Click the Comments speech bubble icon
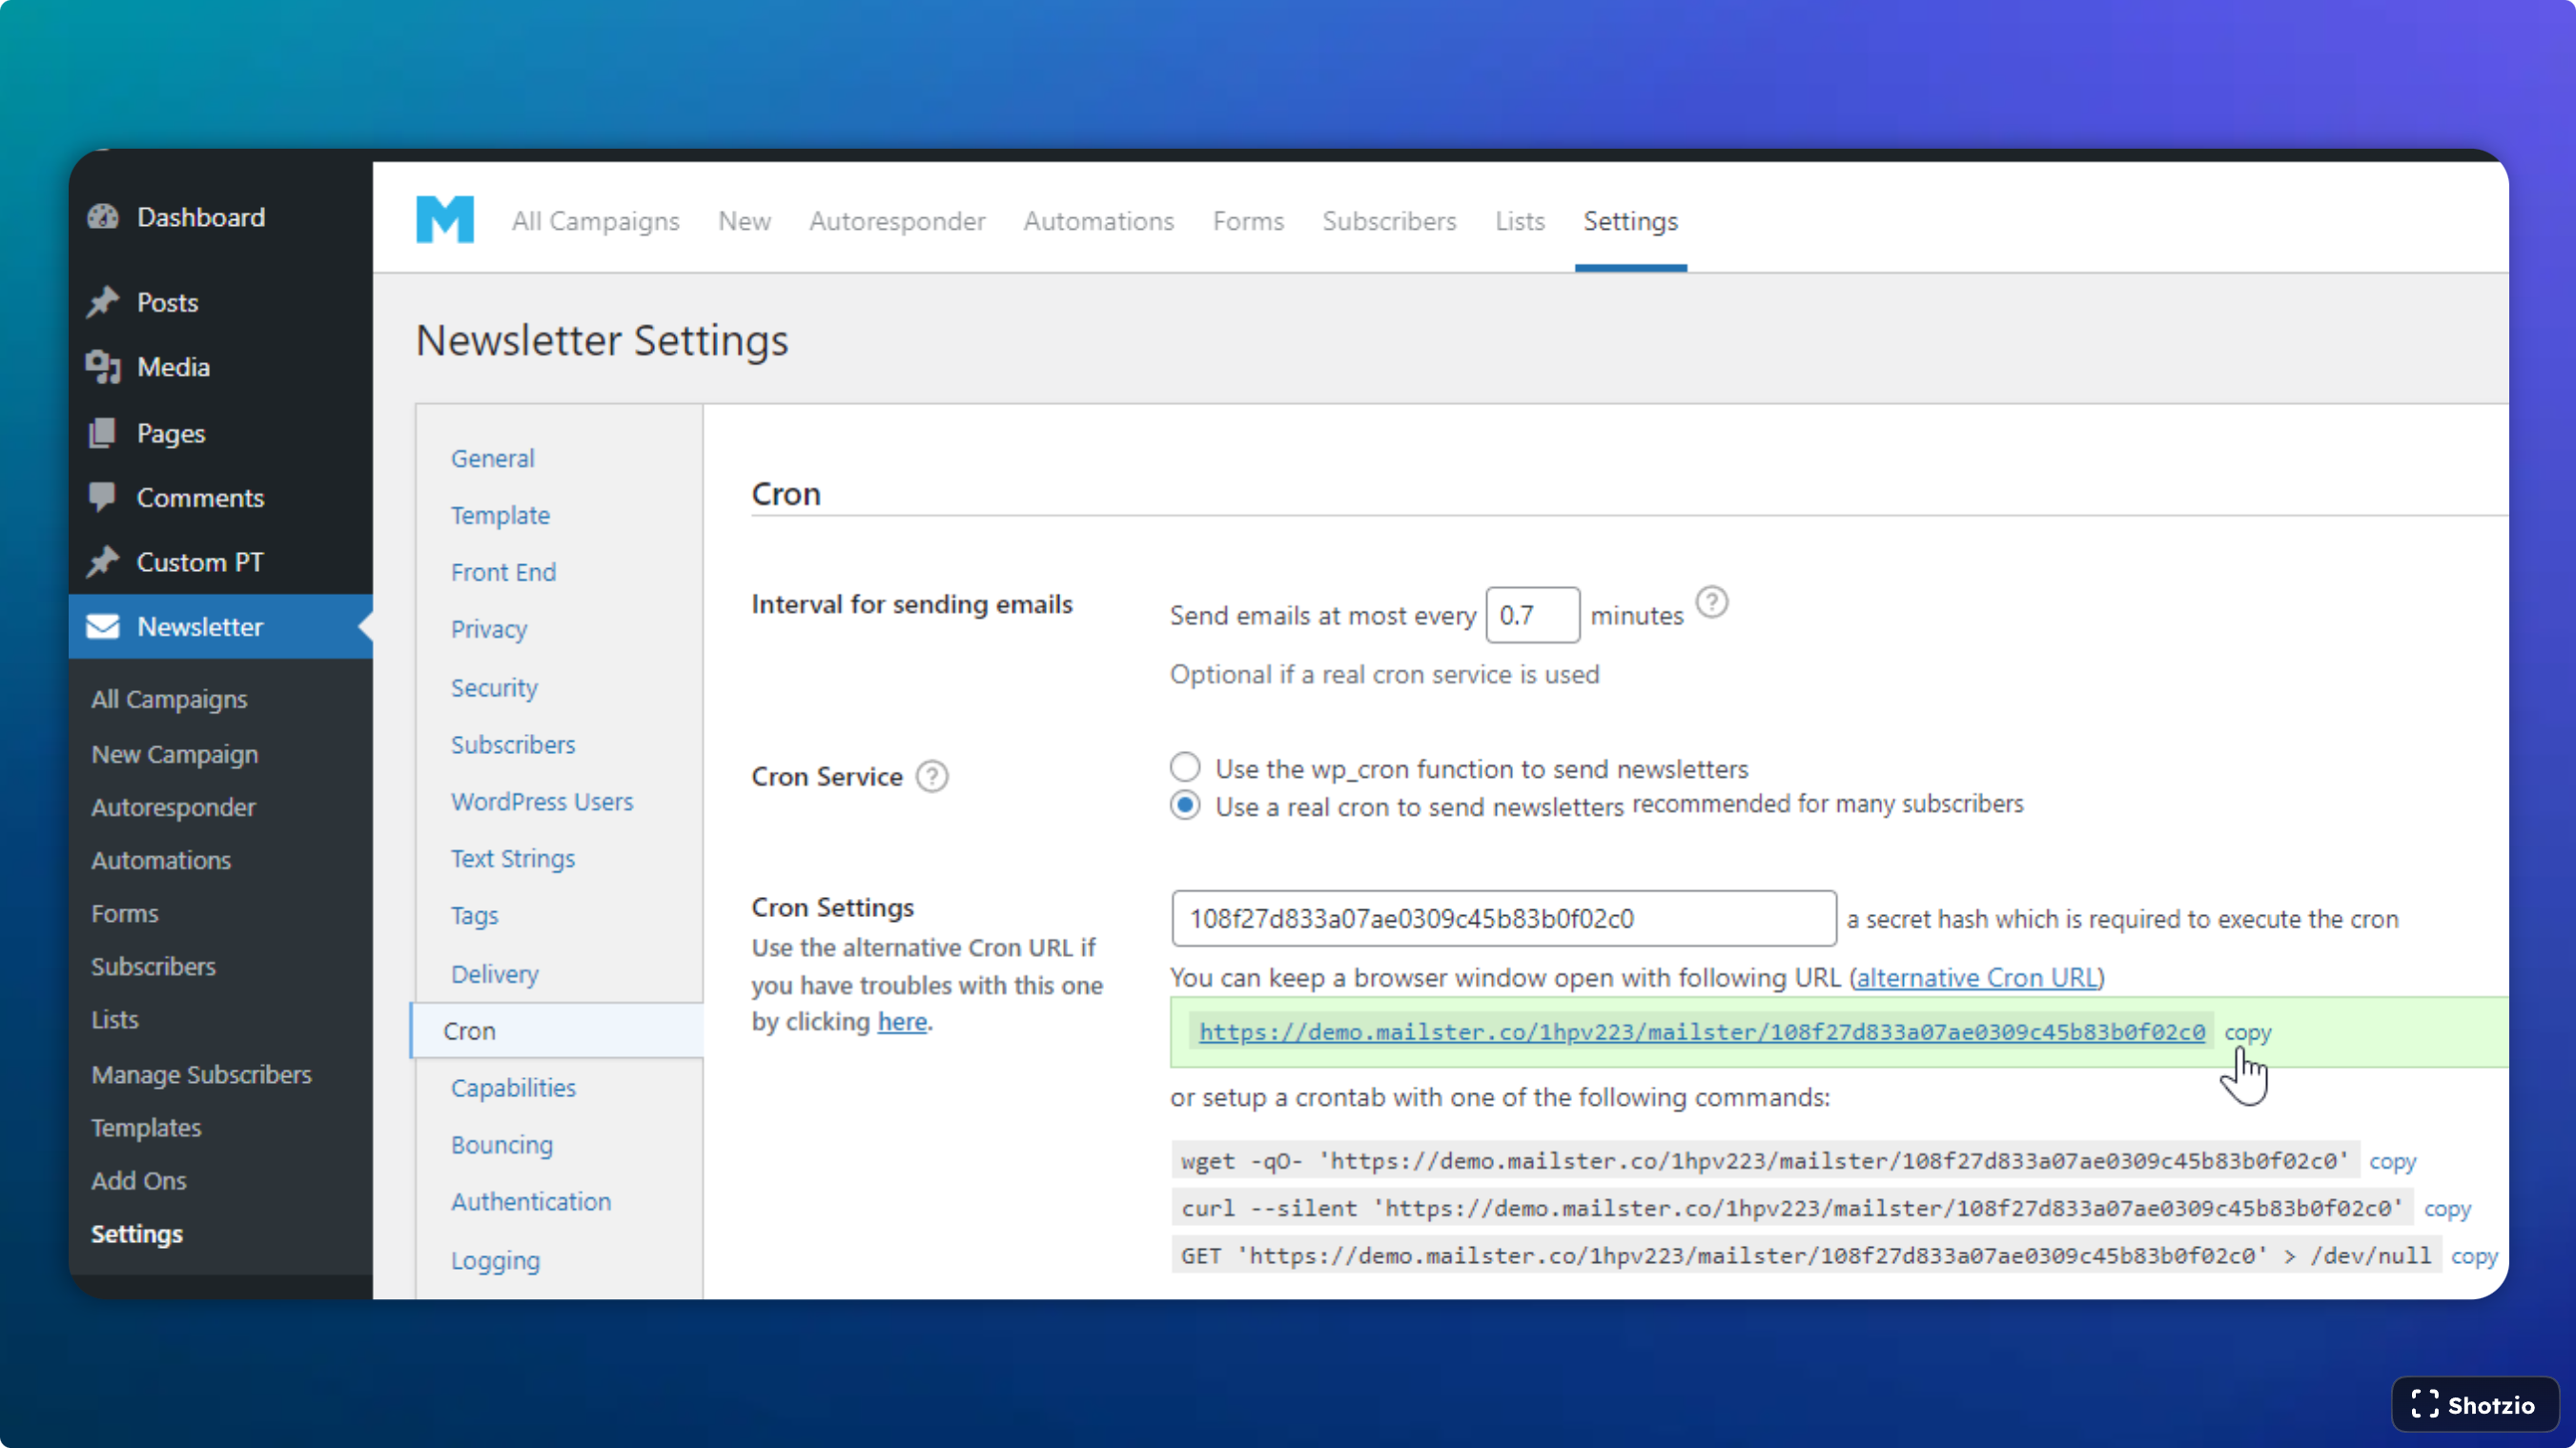Screen dimensions: 2576x1448 (x=103, y=497)
